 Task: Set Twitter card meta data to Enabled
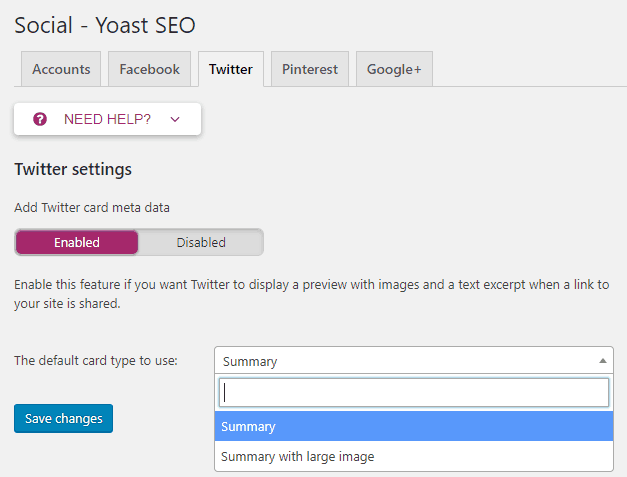77,242
